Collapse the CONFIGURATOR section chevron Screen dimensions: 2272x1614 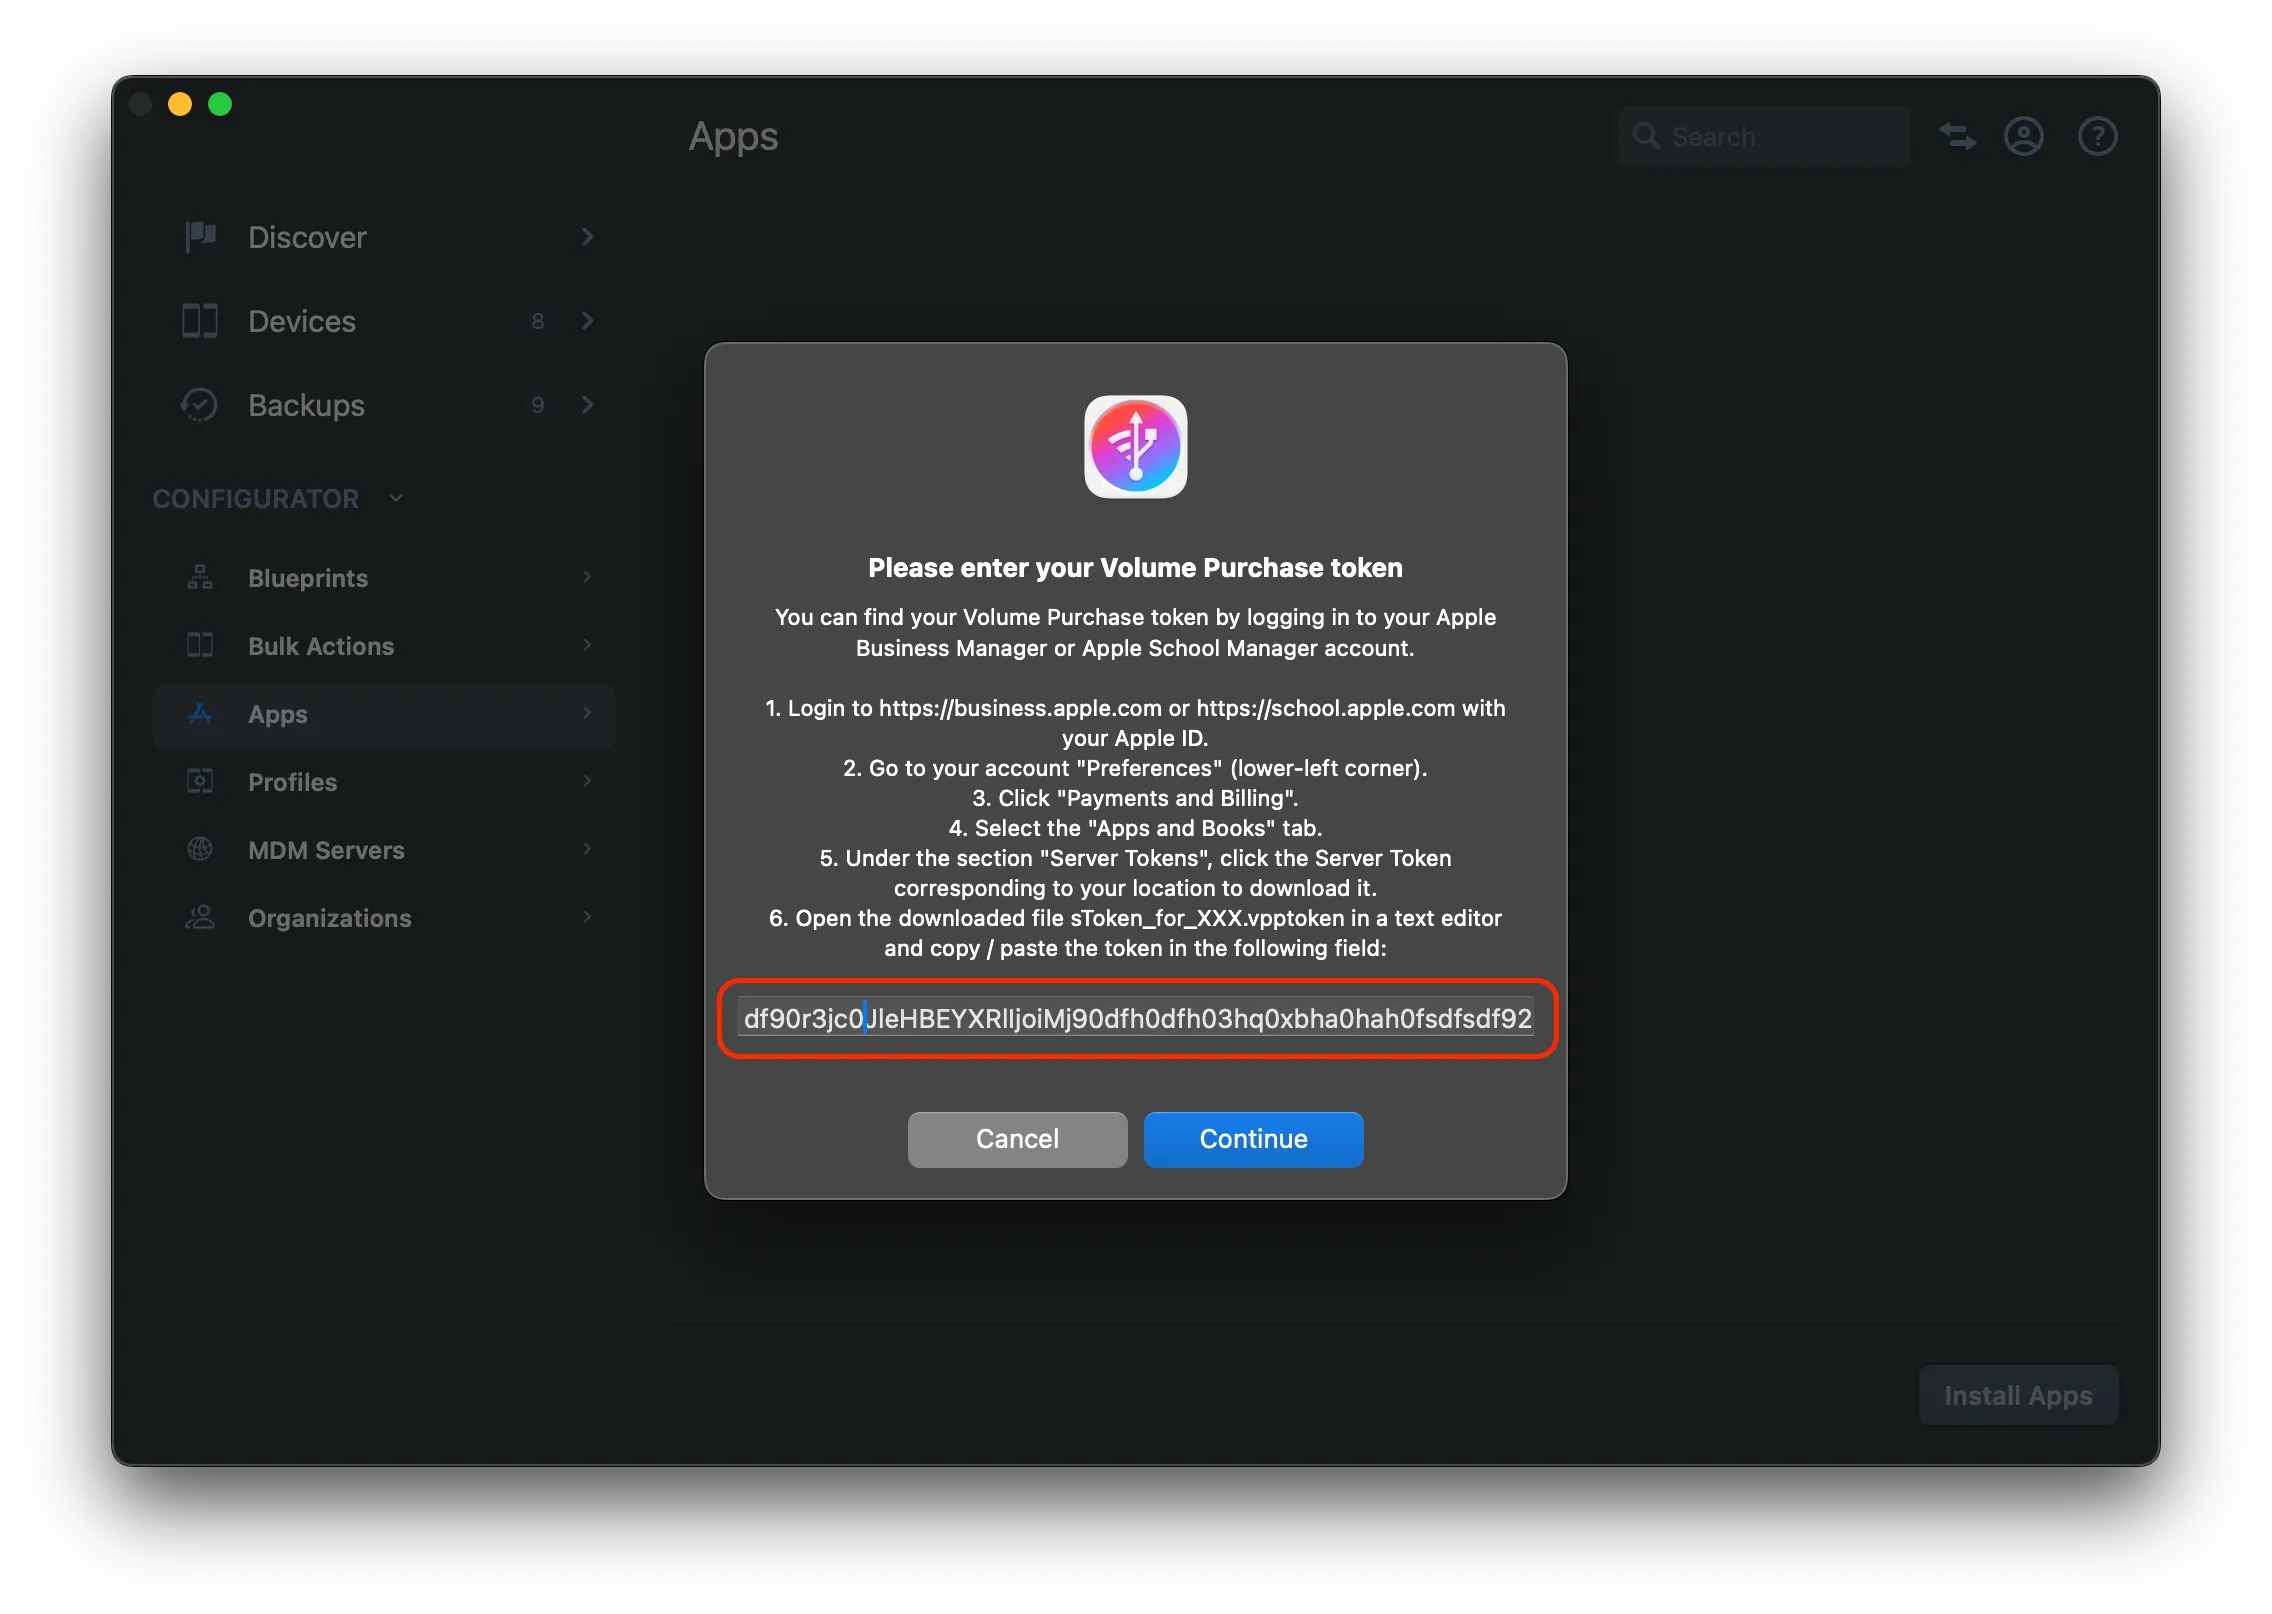click(x=395, y=498)
